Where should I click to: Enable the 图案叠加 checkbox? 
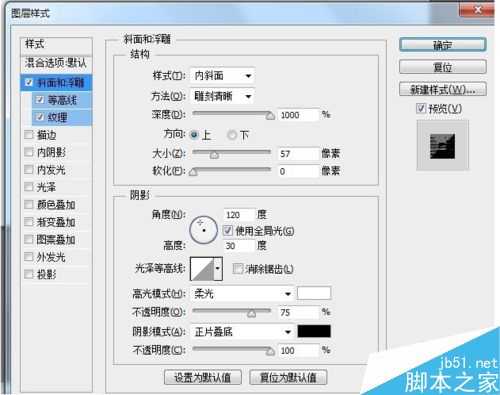[29, 239]
